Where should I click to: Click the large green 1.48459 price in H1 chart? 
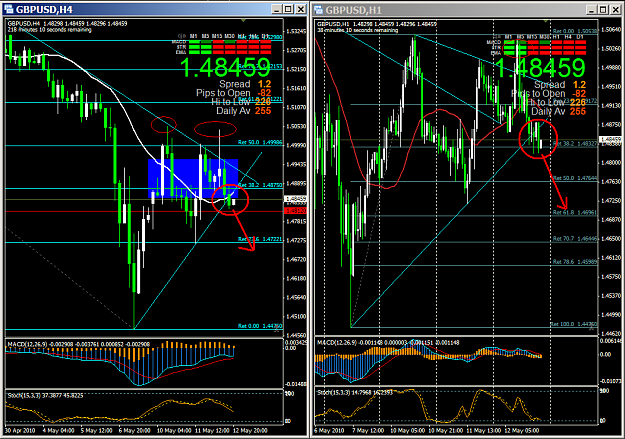tap(540, 67)
